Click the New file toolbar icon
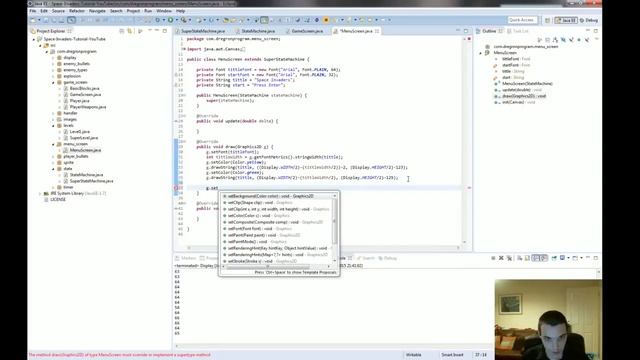The height and width of the screenshot is (360, 640). click(x=33, y=20)
